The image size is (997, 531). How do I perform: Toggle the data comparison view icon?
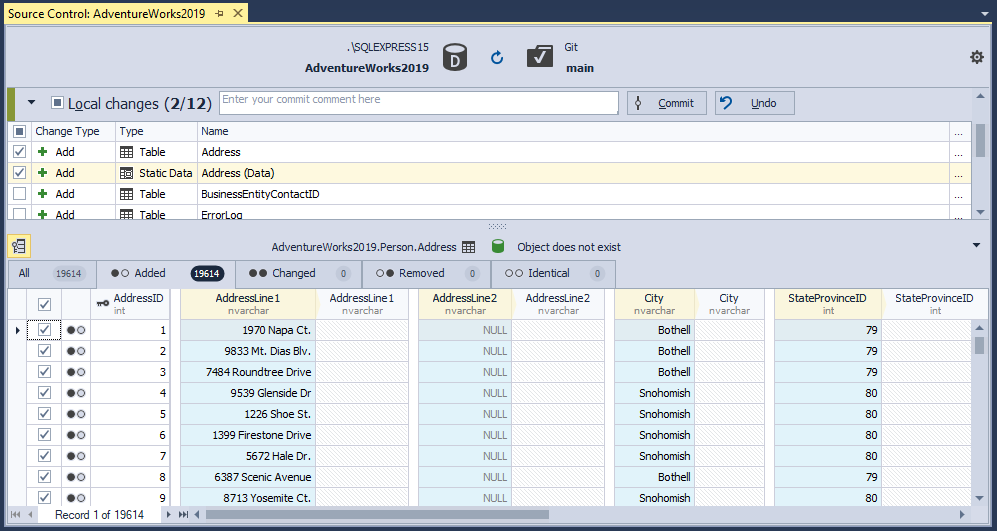pyautogui.click(x=19, y=246)
